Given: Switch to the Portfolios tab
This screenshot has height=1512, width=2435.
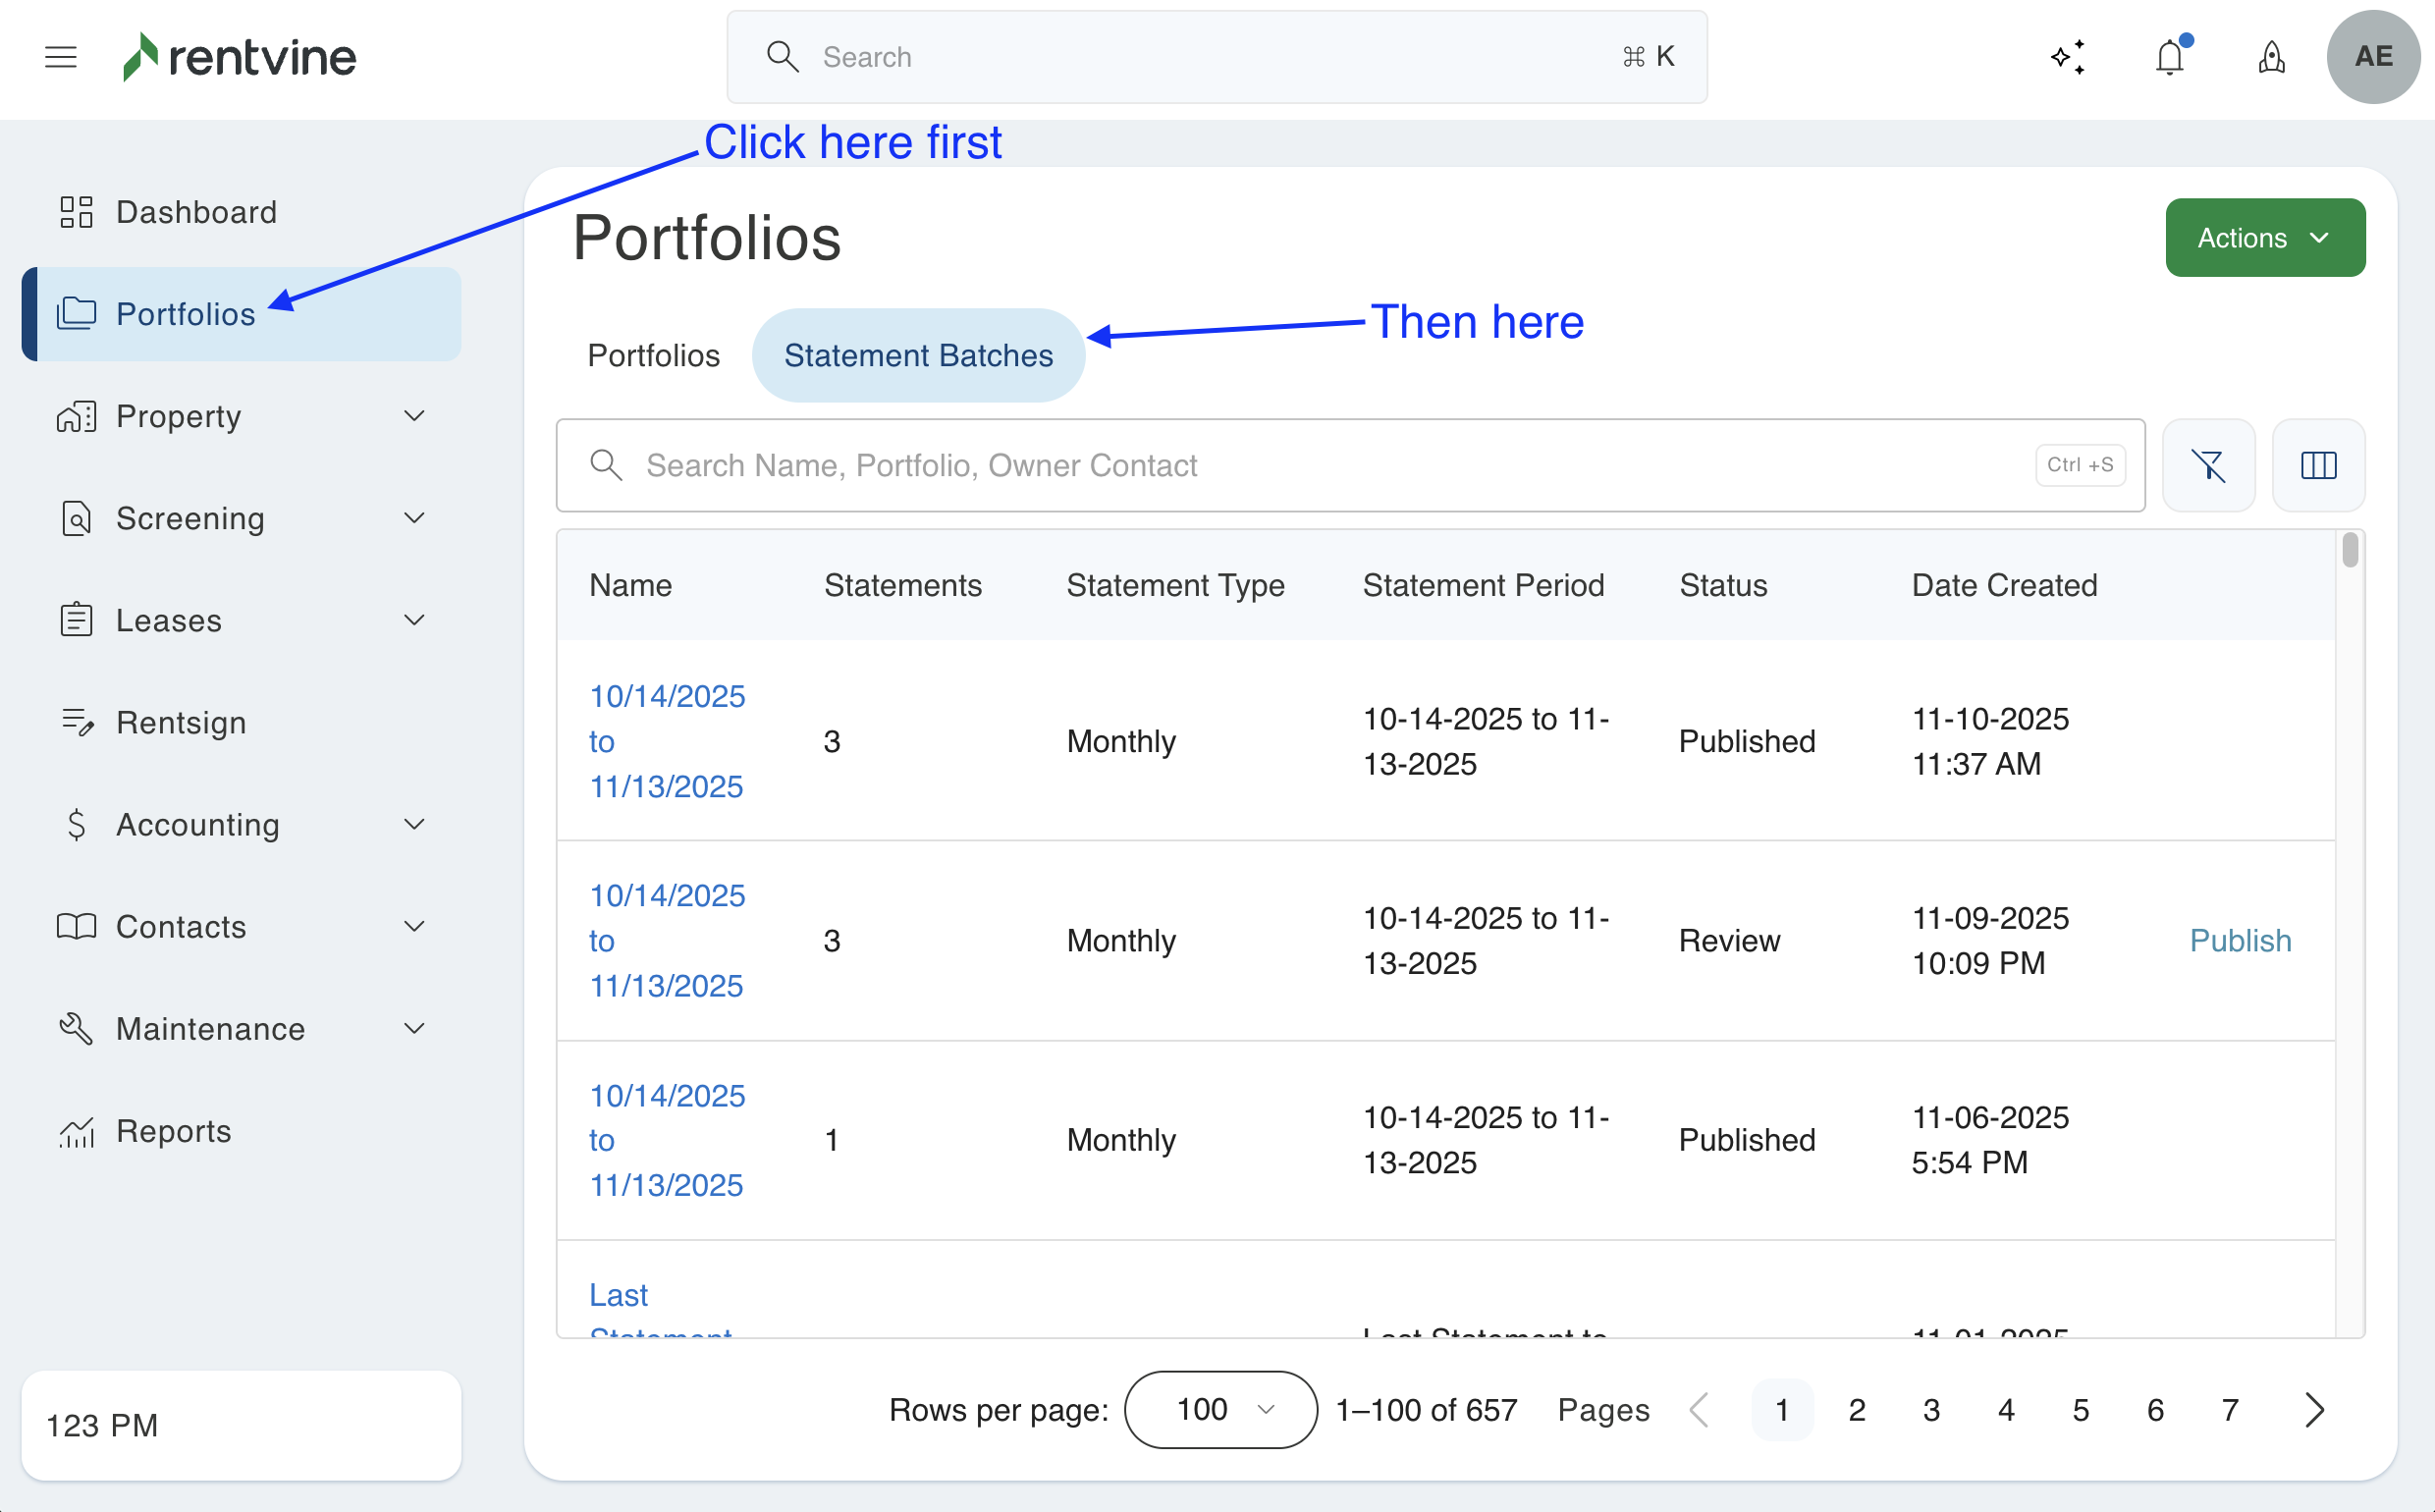Looking at the screenshot, I should (x=653, y=356).
